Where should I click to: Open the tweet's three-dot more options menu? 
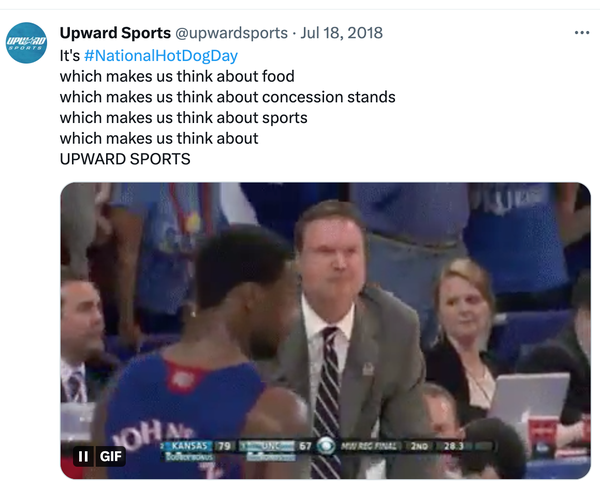click(x=582, y=33)
